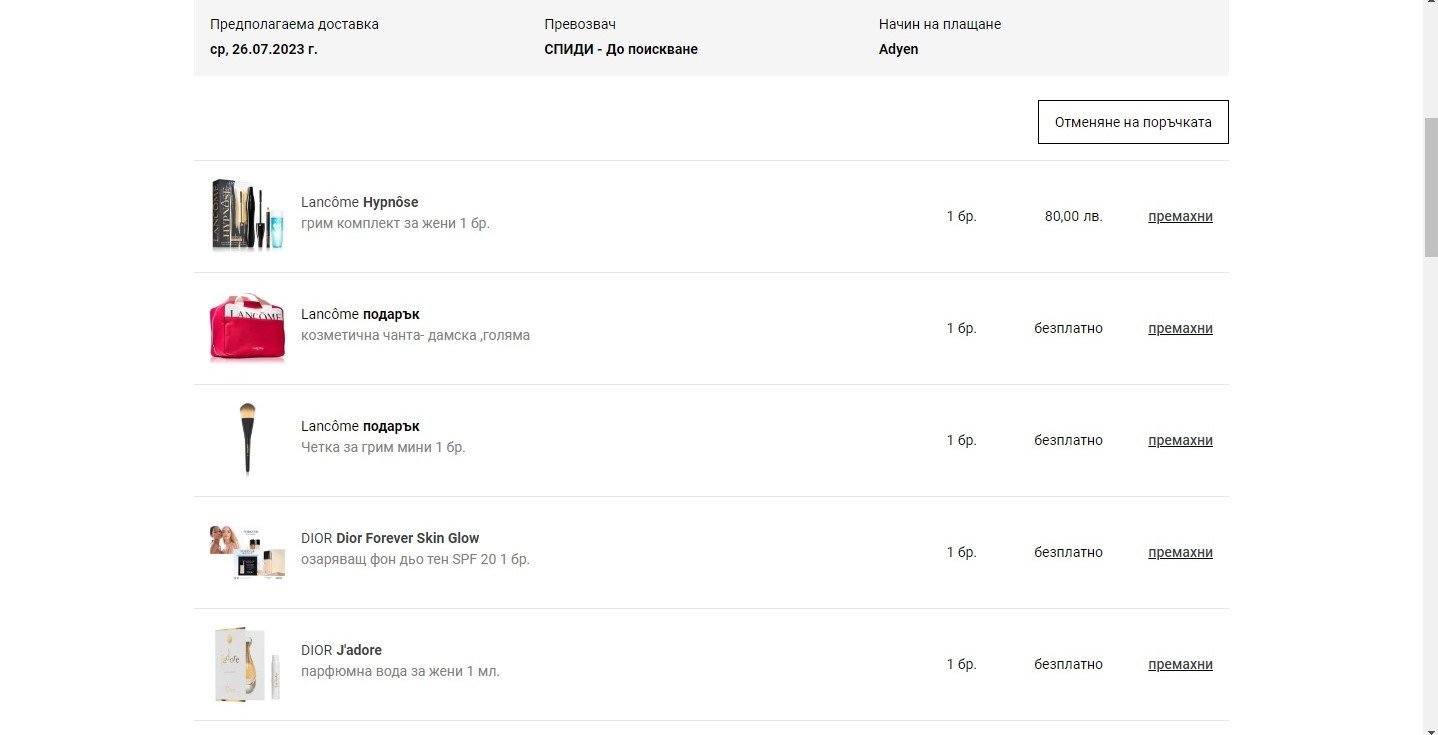Open the DIOR J'adore product title
Image resolution: width=1438 pixels, height=735 pixels.
341,650
